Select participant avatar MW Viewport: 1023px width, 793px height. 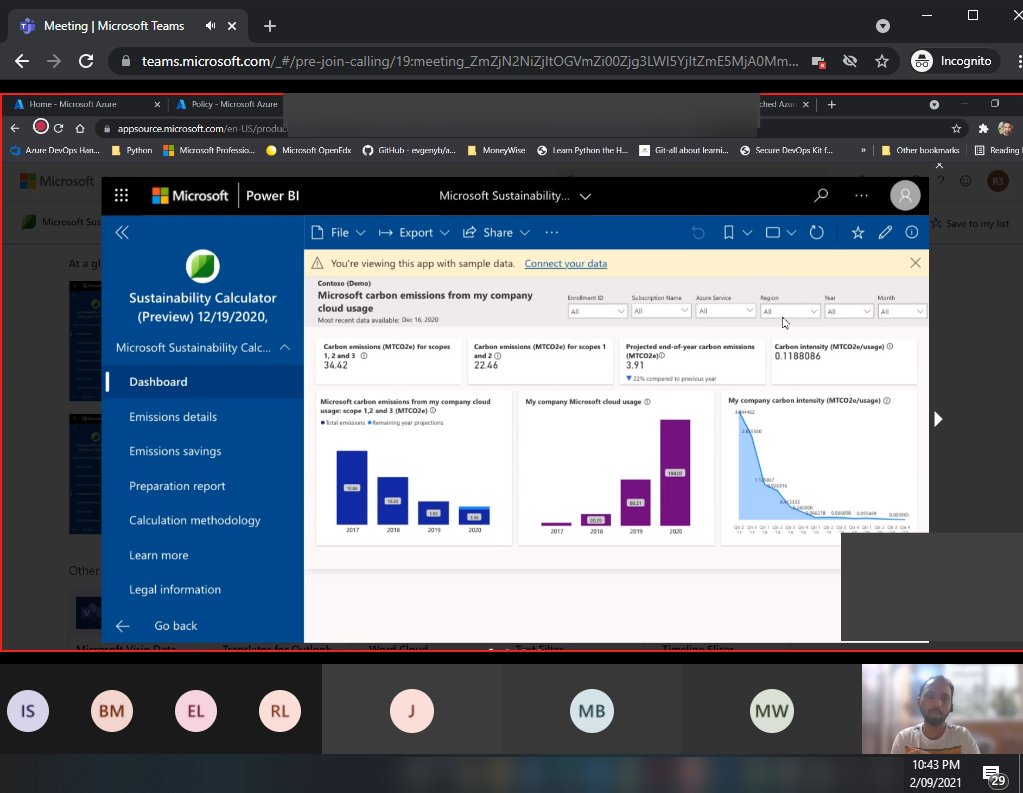tap(771, 711)
